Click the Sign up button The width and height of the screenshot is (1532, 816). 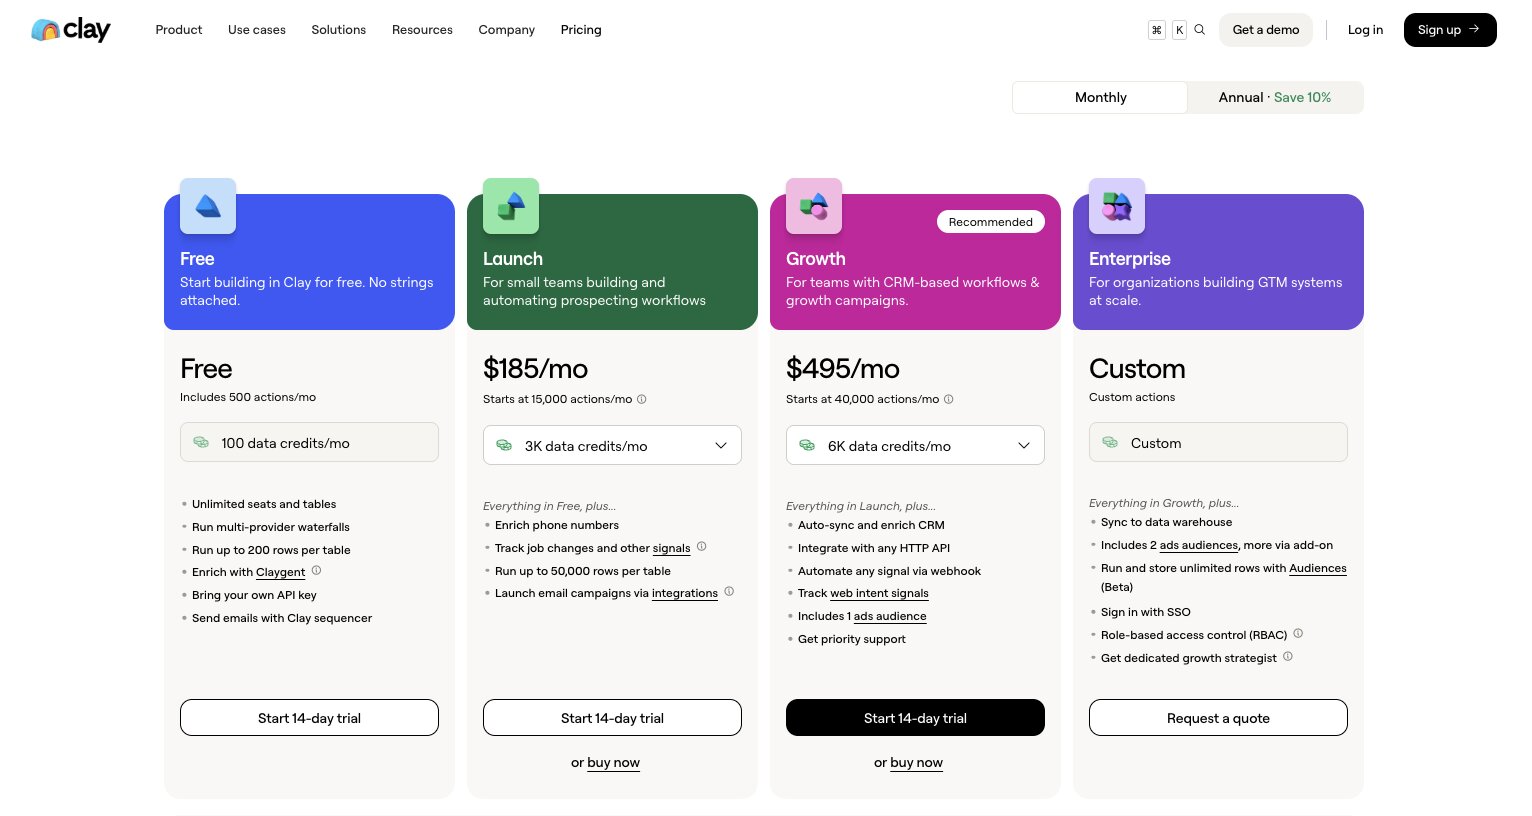tap(1449, 30)
